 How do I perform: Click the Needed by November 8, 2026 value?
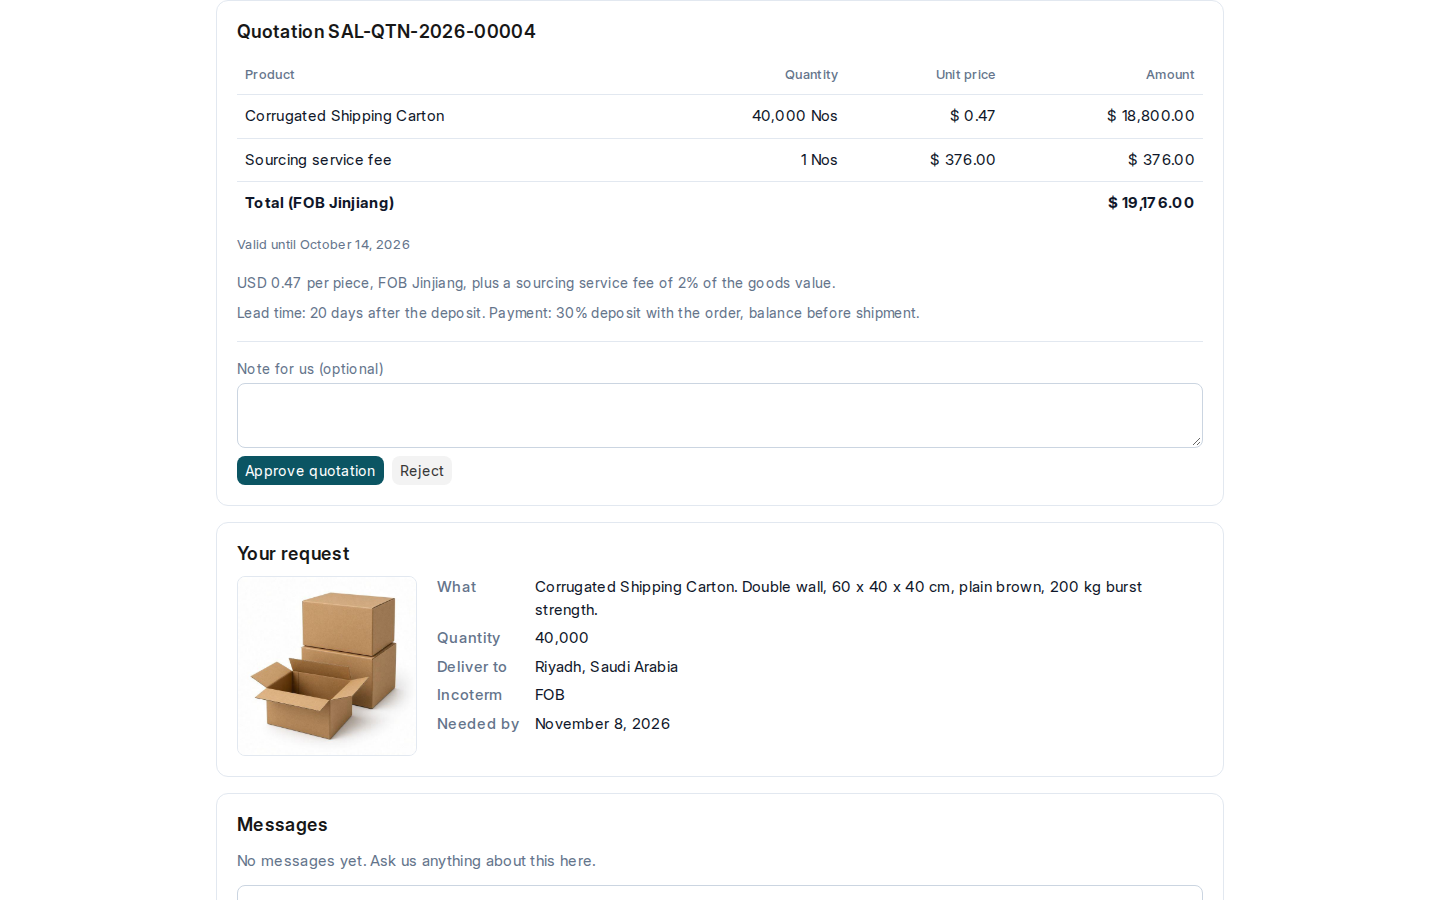(602, 724)
